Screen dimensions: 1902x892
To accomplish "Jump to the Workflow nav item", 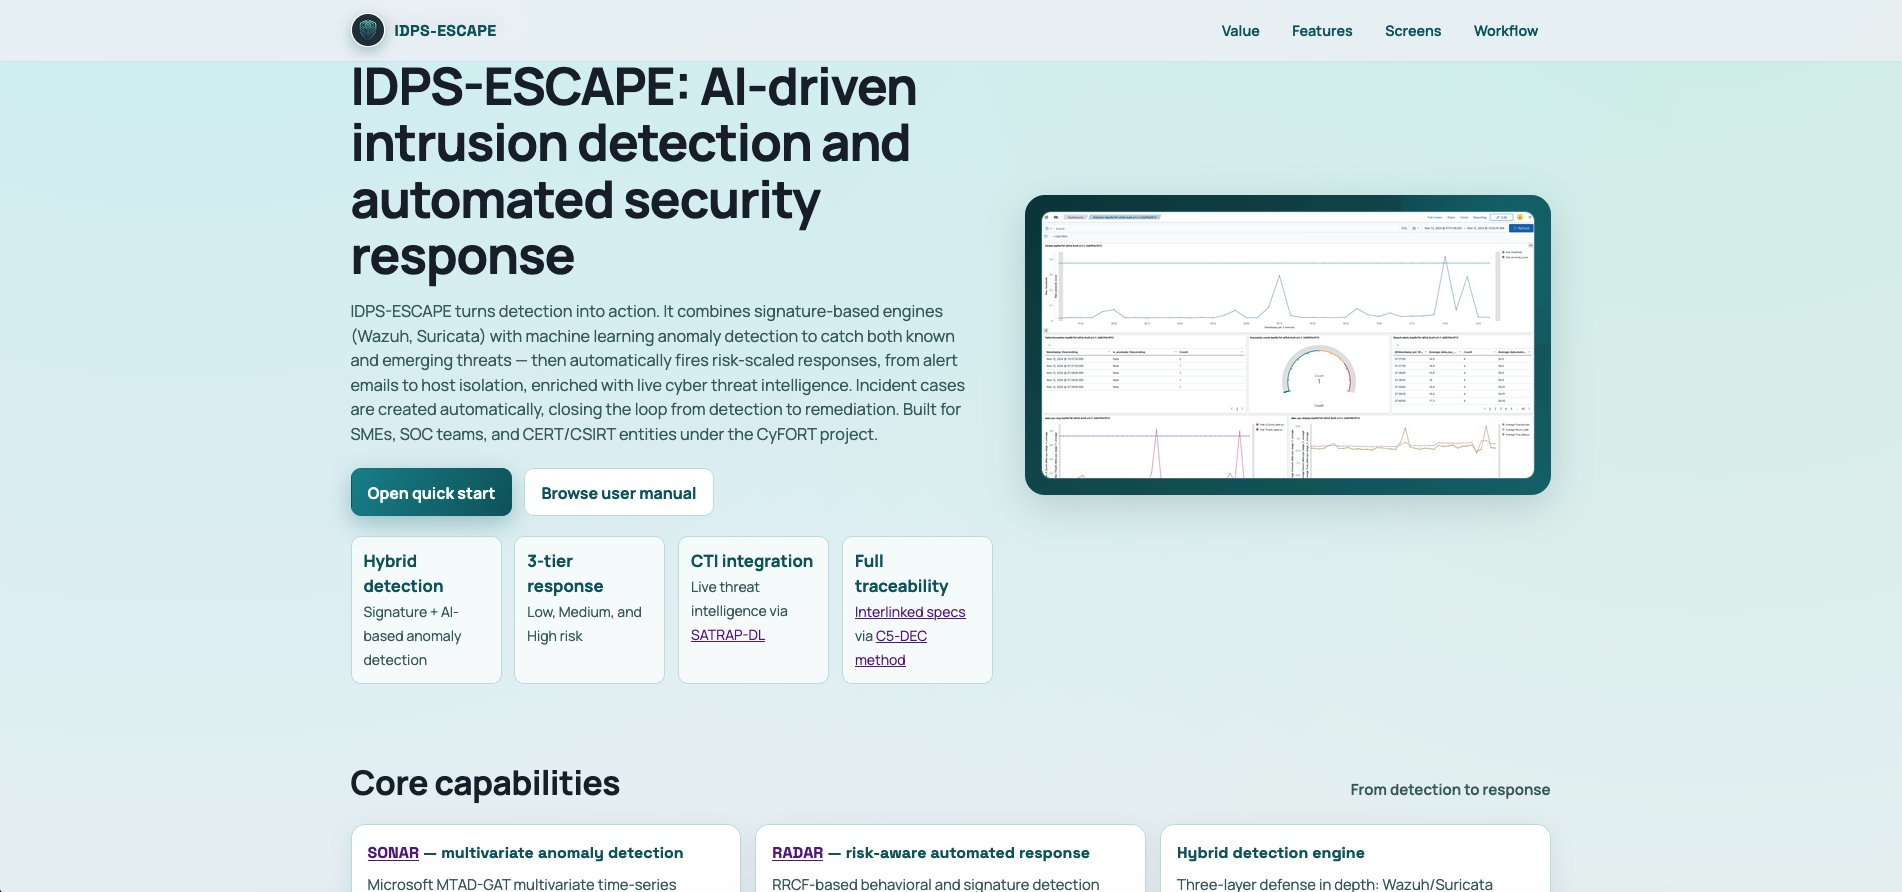I will [x=1505, y=31].
